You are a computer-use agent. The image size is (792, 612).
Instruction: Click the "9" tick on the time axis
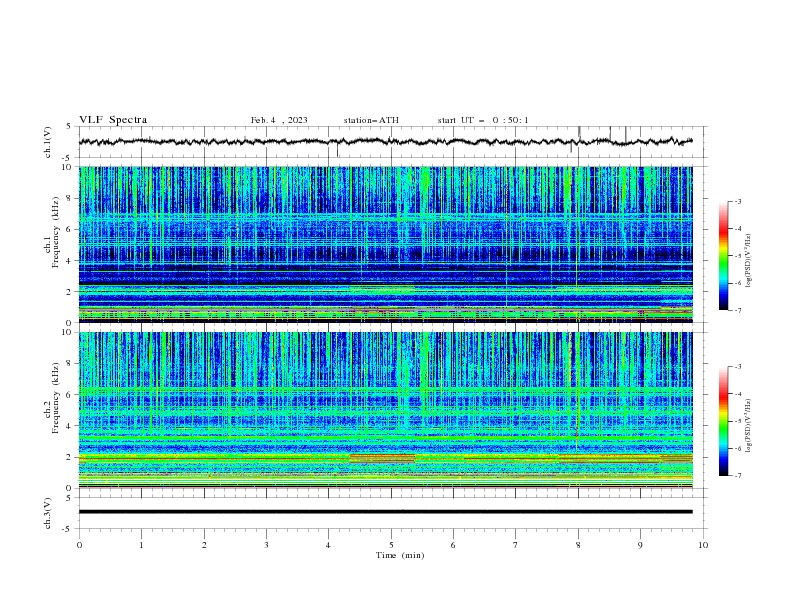coord(640,545)
